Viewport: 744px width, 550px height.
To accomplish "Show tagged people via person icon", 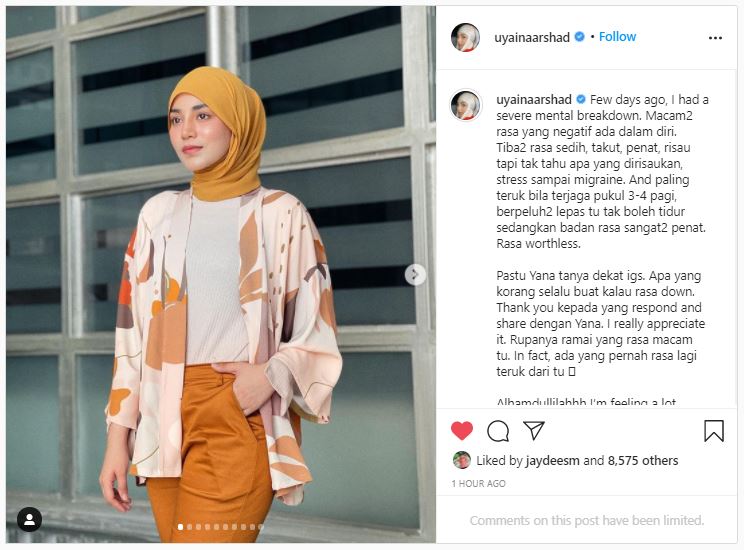I will [x=29, y=519].
